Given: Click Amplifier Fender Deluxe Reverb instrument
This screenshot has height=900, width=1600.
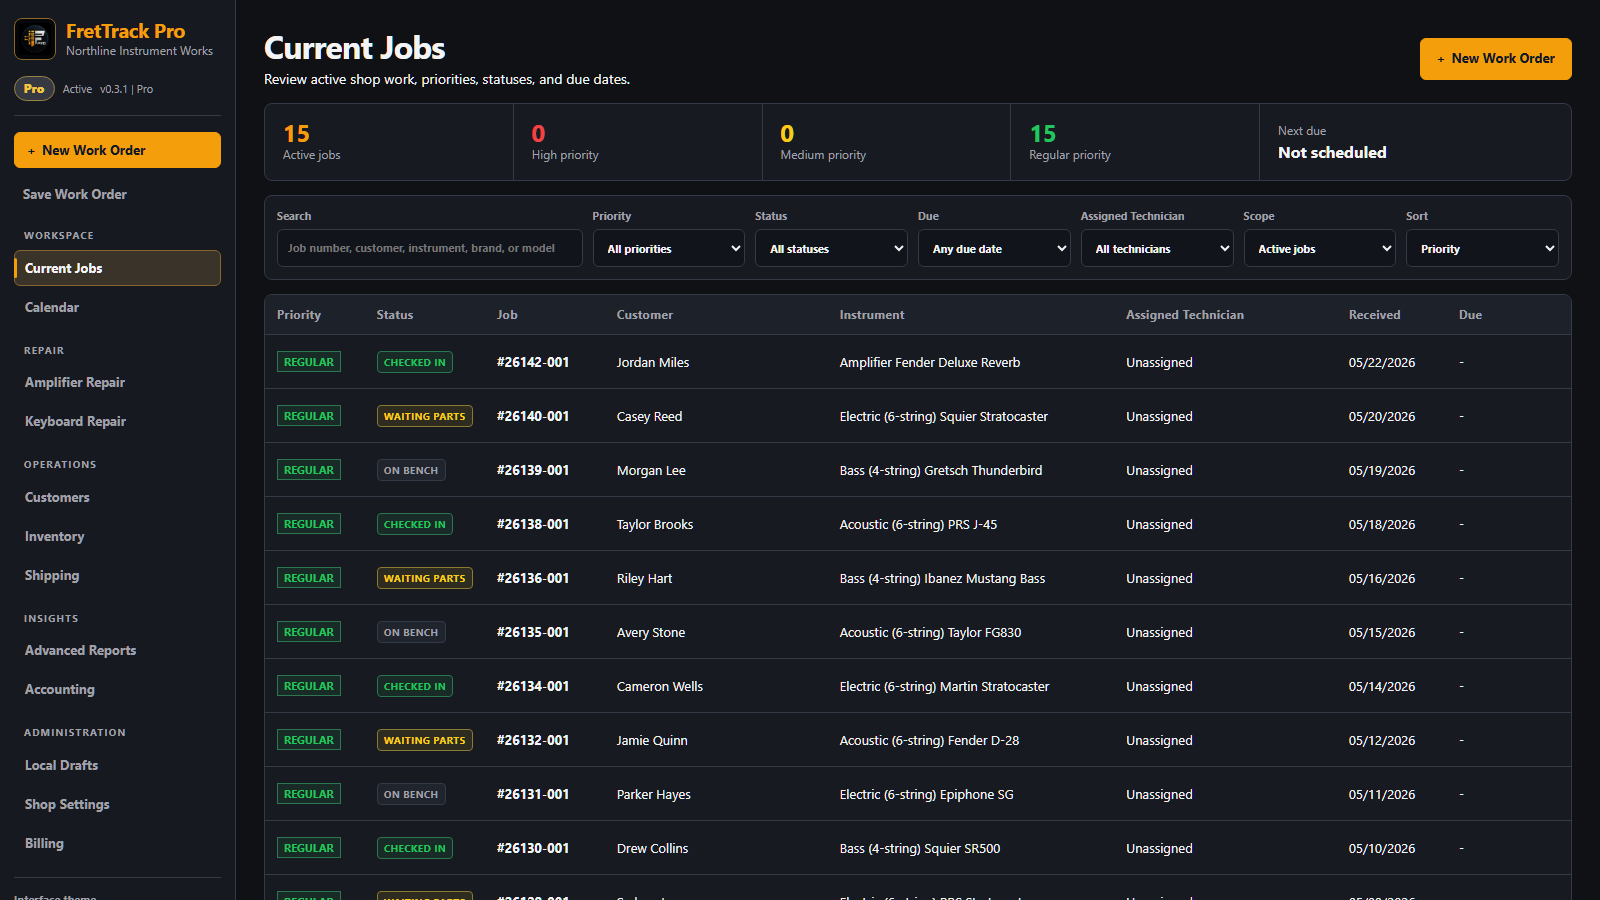Looking at the screenshot, I should (930, 362).
